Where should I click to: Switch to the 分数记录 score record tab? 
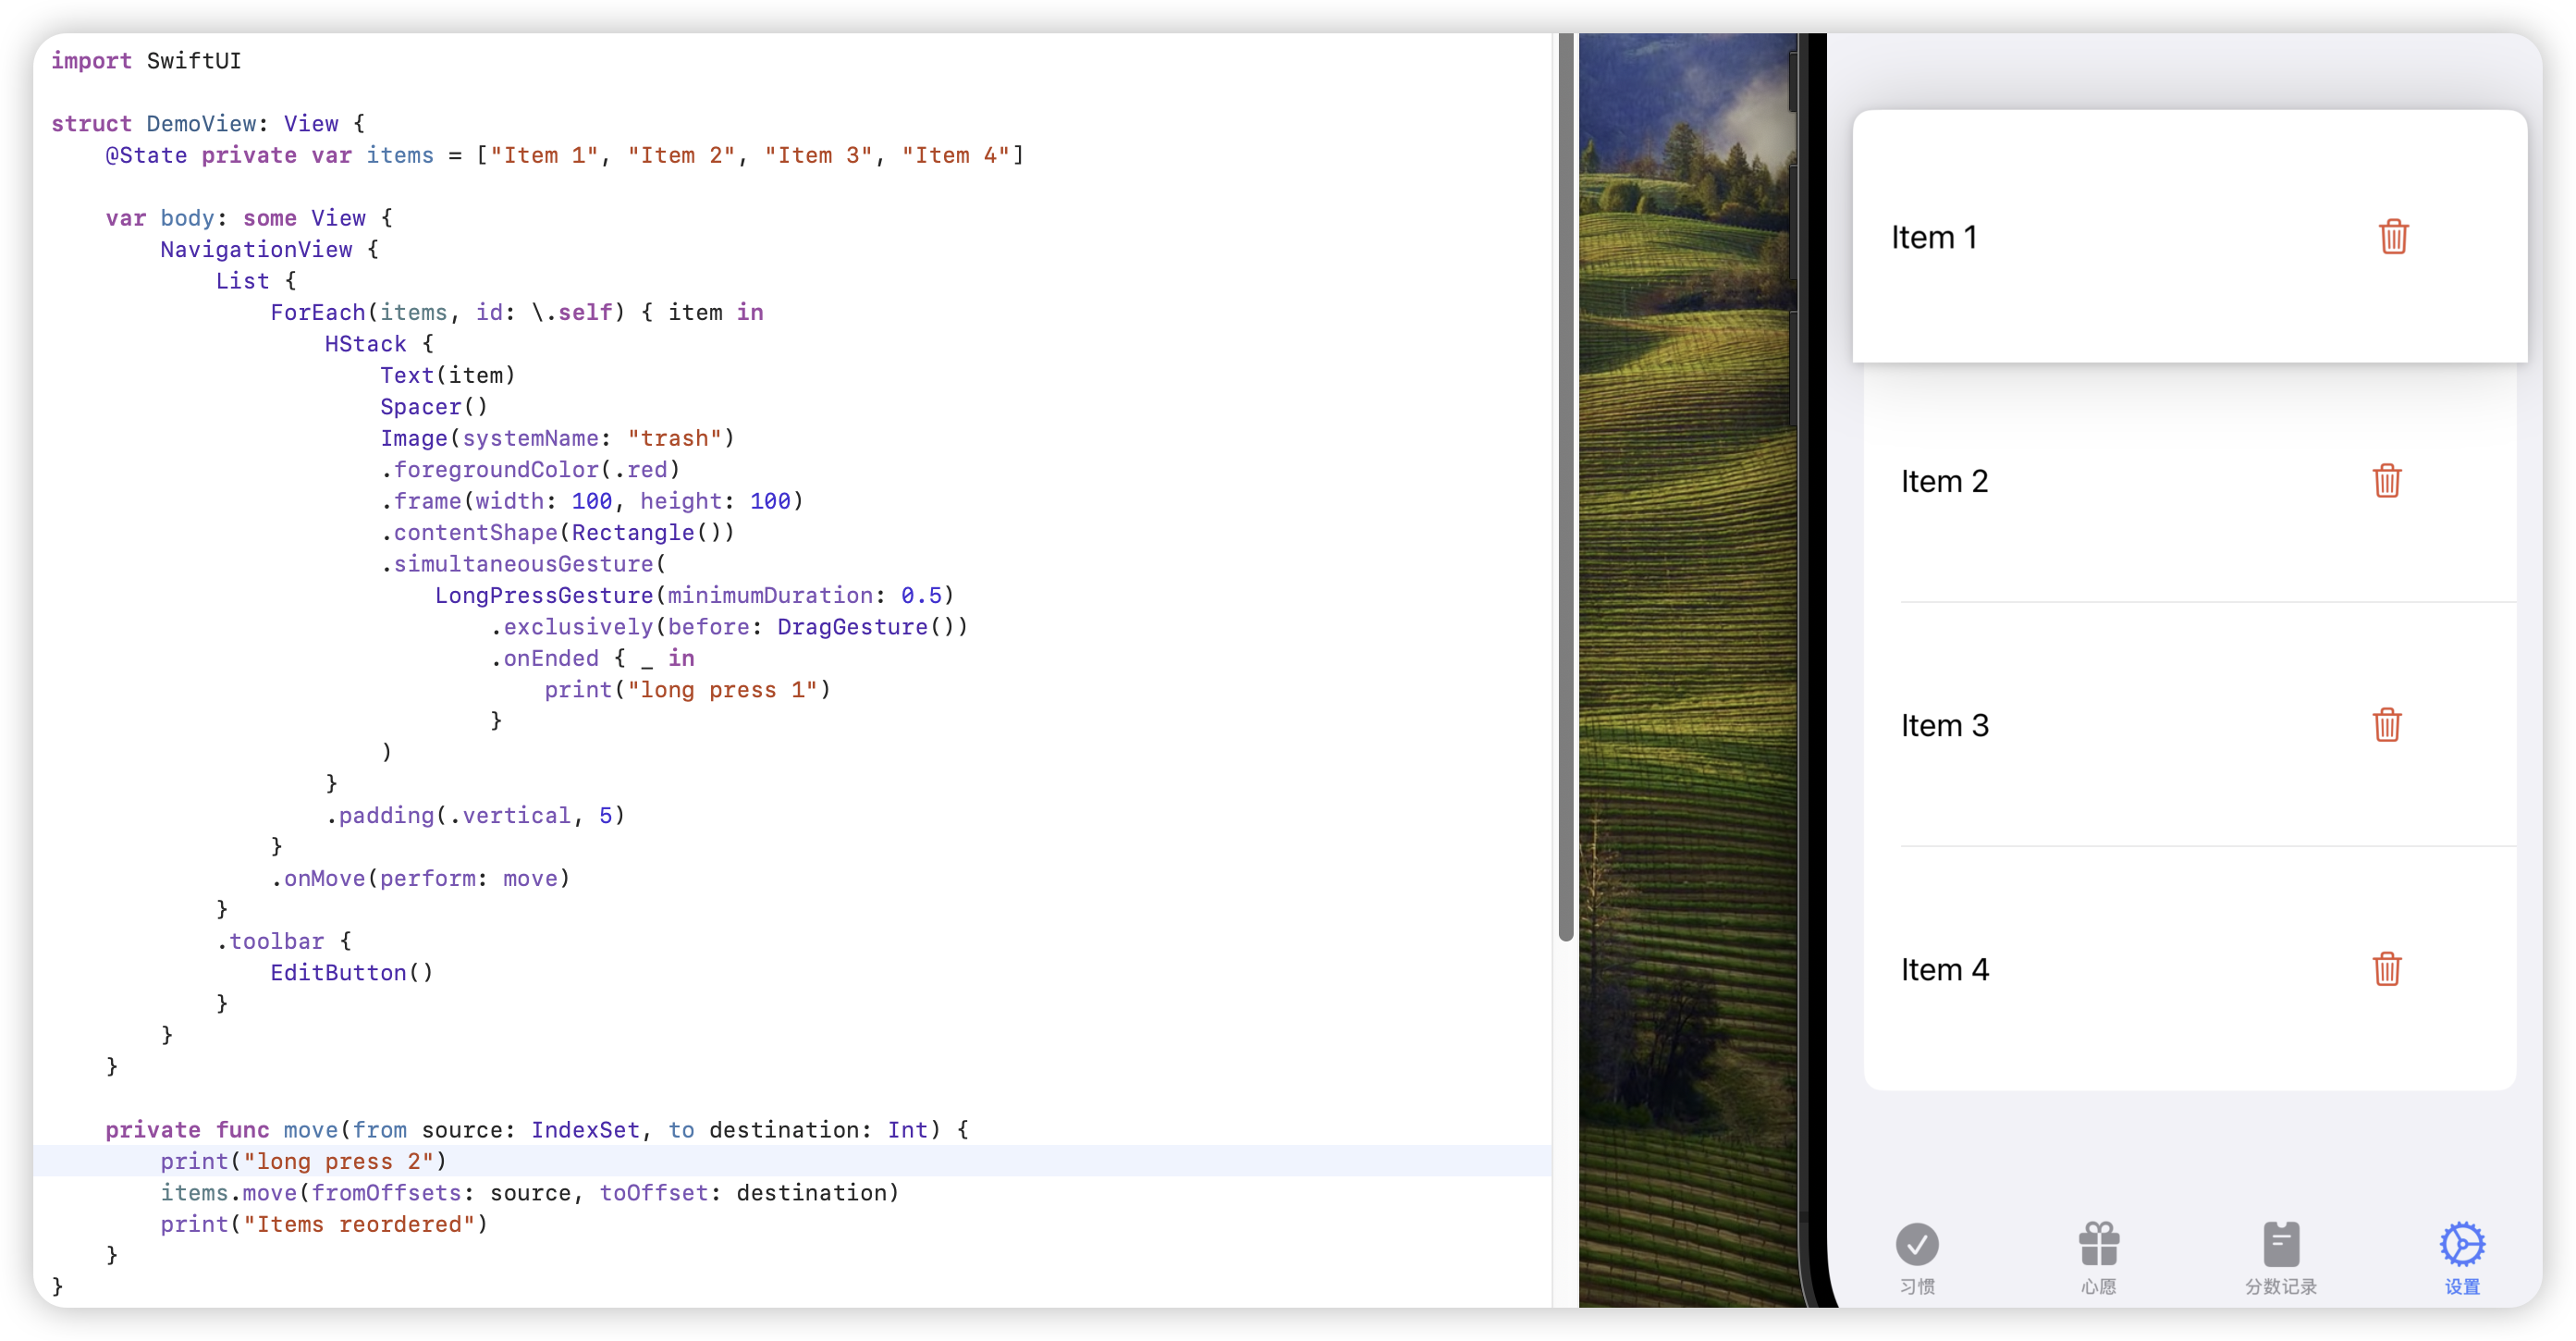click(2281, 1258)
